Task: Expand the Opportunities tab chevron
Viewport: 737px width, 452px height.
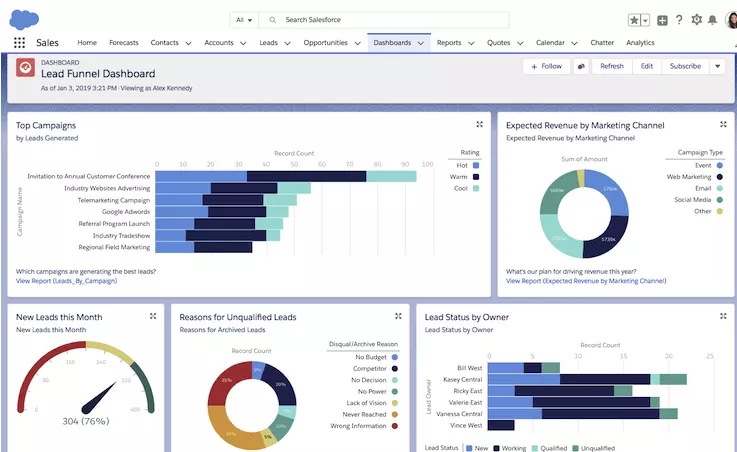Action: click(358, 43)
